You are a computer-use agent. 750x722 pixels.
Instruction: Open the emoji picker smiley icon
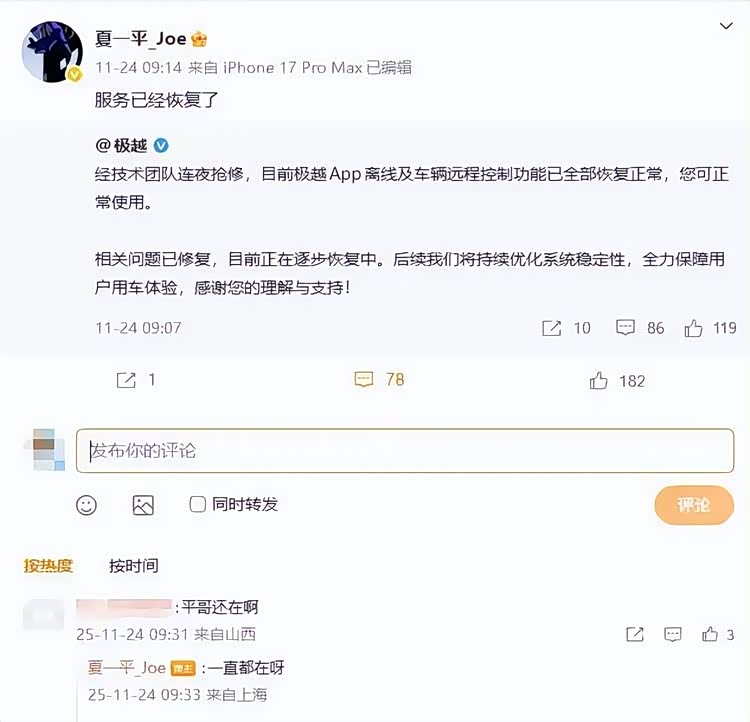[x=87, y=505]
